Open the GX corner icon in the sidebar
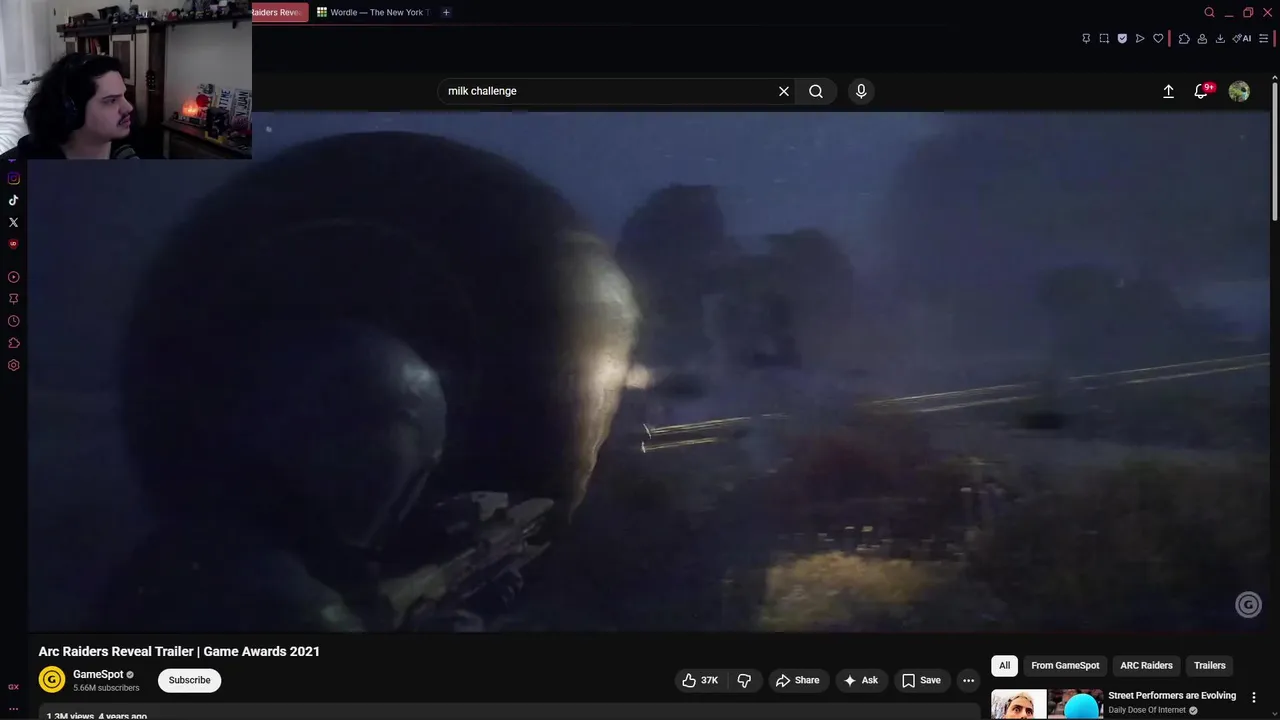This screenshot has height=720, width=1280. click(13, 687)
